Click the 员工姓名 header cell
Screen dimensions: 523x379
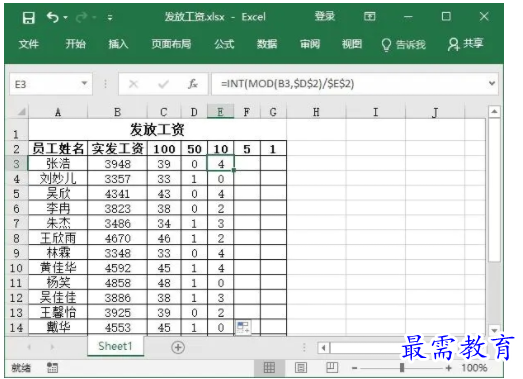pyautogui.click(x=58, y=149)
